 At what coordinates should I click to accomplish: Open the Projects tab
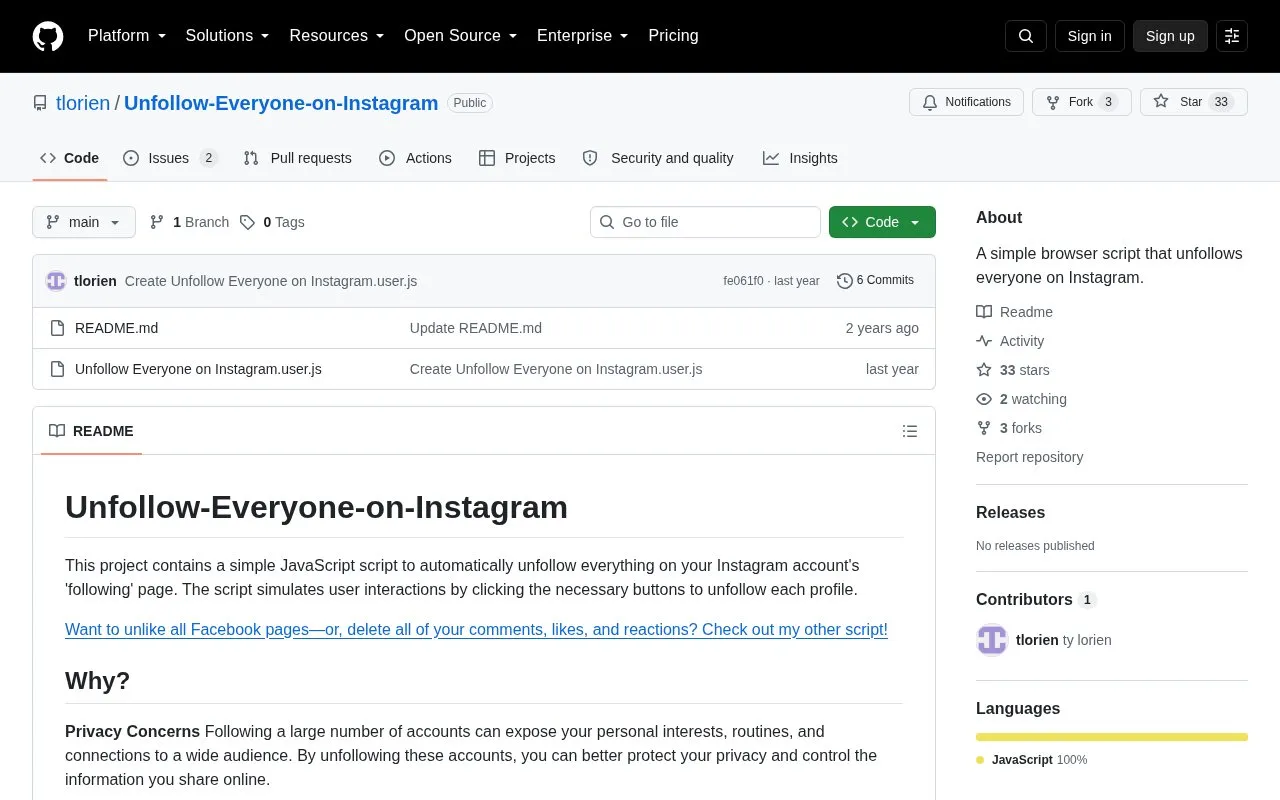click(x=517, y=158)
